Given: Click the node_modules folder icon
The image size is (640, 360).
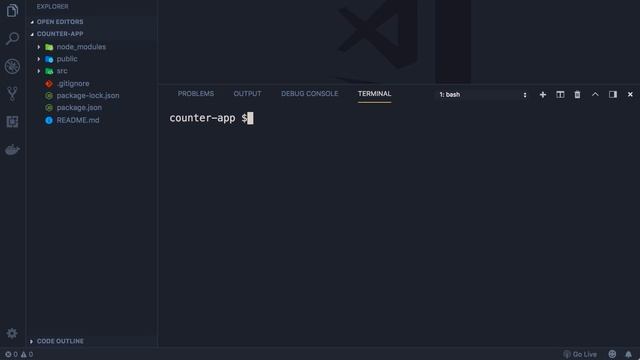Looking at the screenshot, I should [x=49, y=47].
